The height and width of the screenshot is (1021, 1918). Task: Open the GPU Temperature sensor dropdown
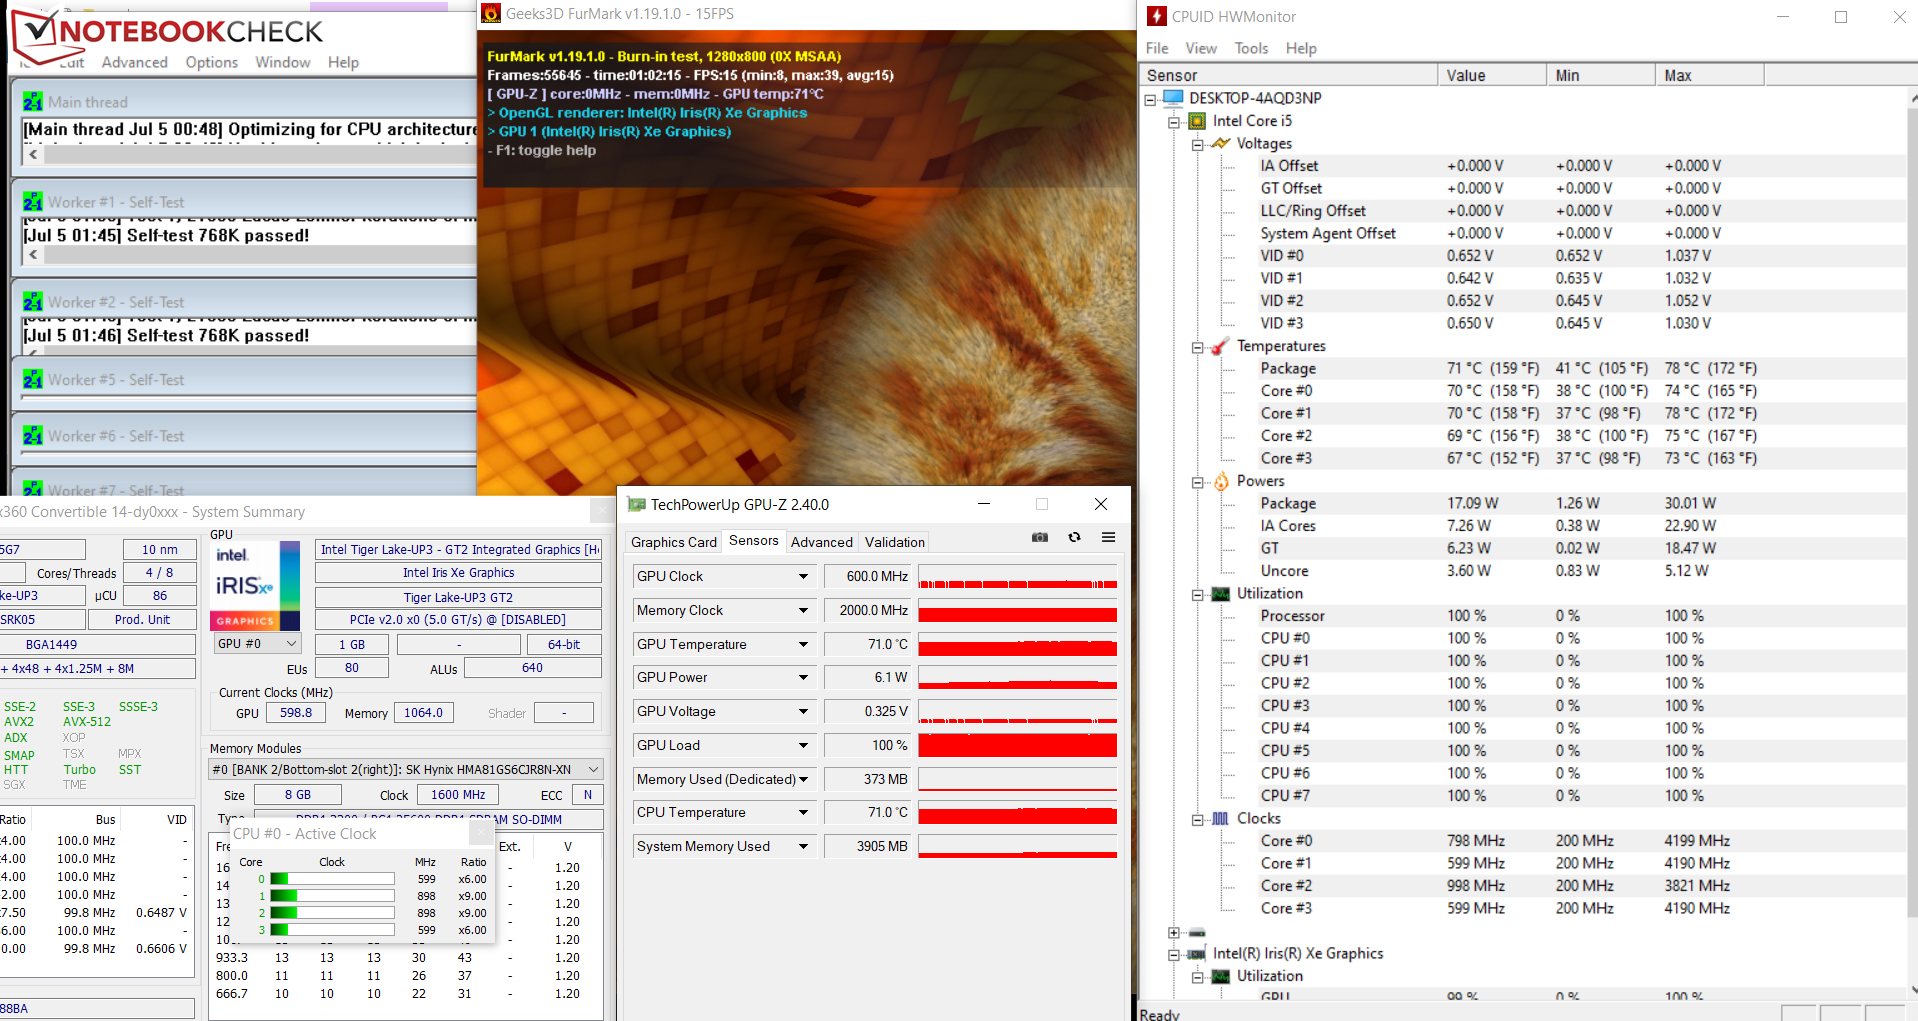[x=802, y=644]
